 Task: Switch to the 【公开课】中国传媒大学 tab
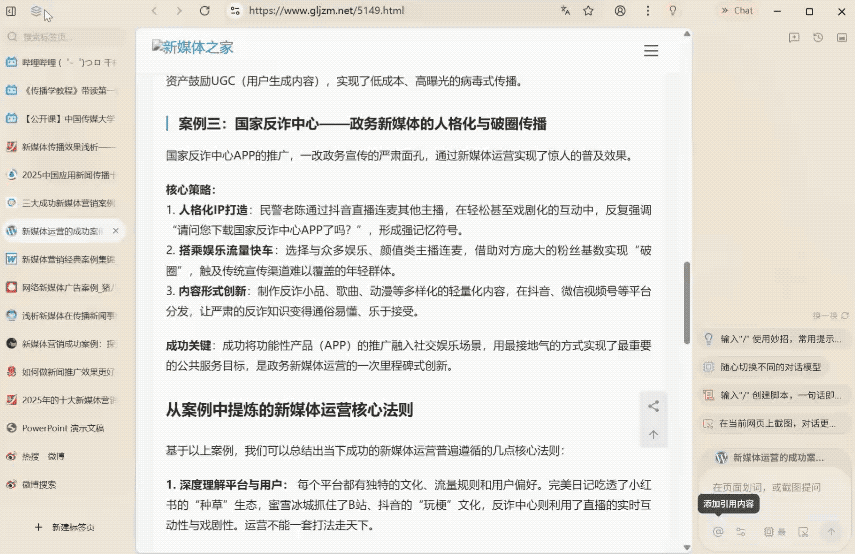click(63, 119)
